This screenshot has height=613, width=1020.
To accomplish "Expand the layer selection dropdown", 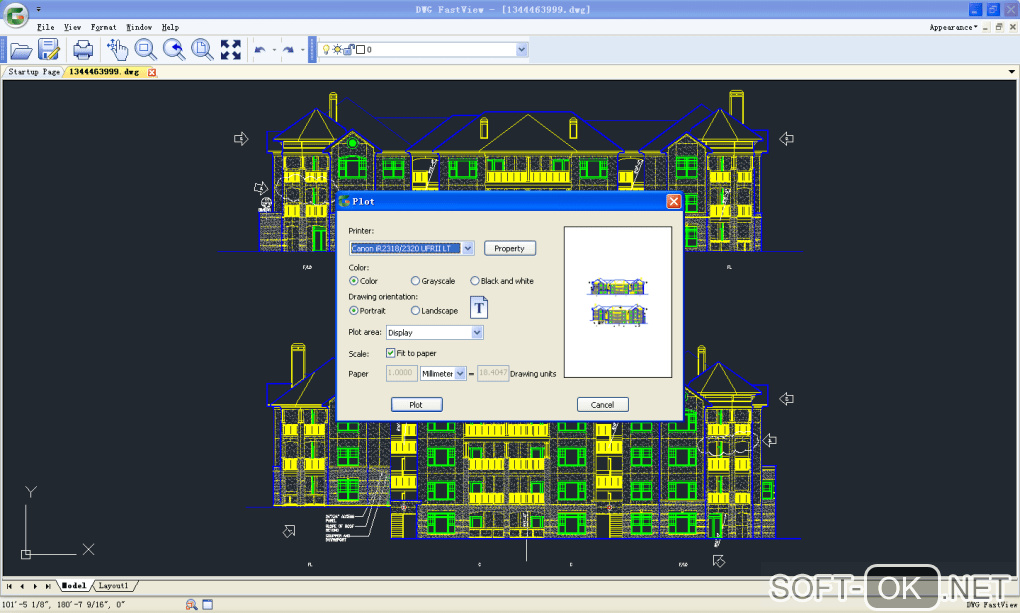I will pos(521,49).
